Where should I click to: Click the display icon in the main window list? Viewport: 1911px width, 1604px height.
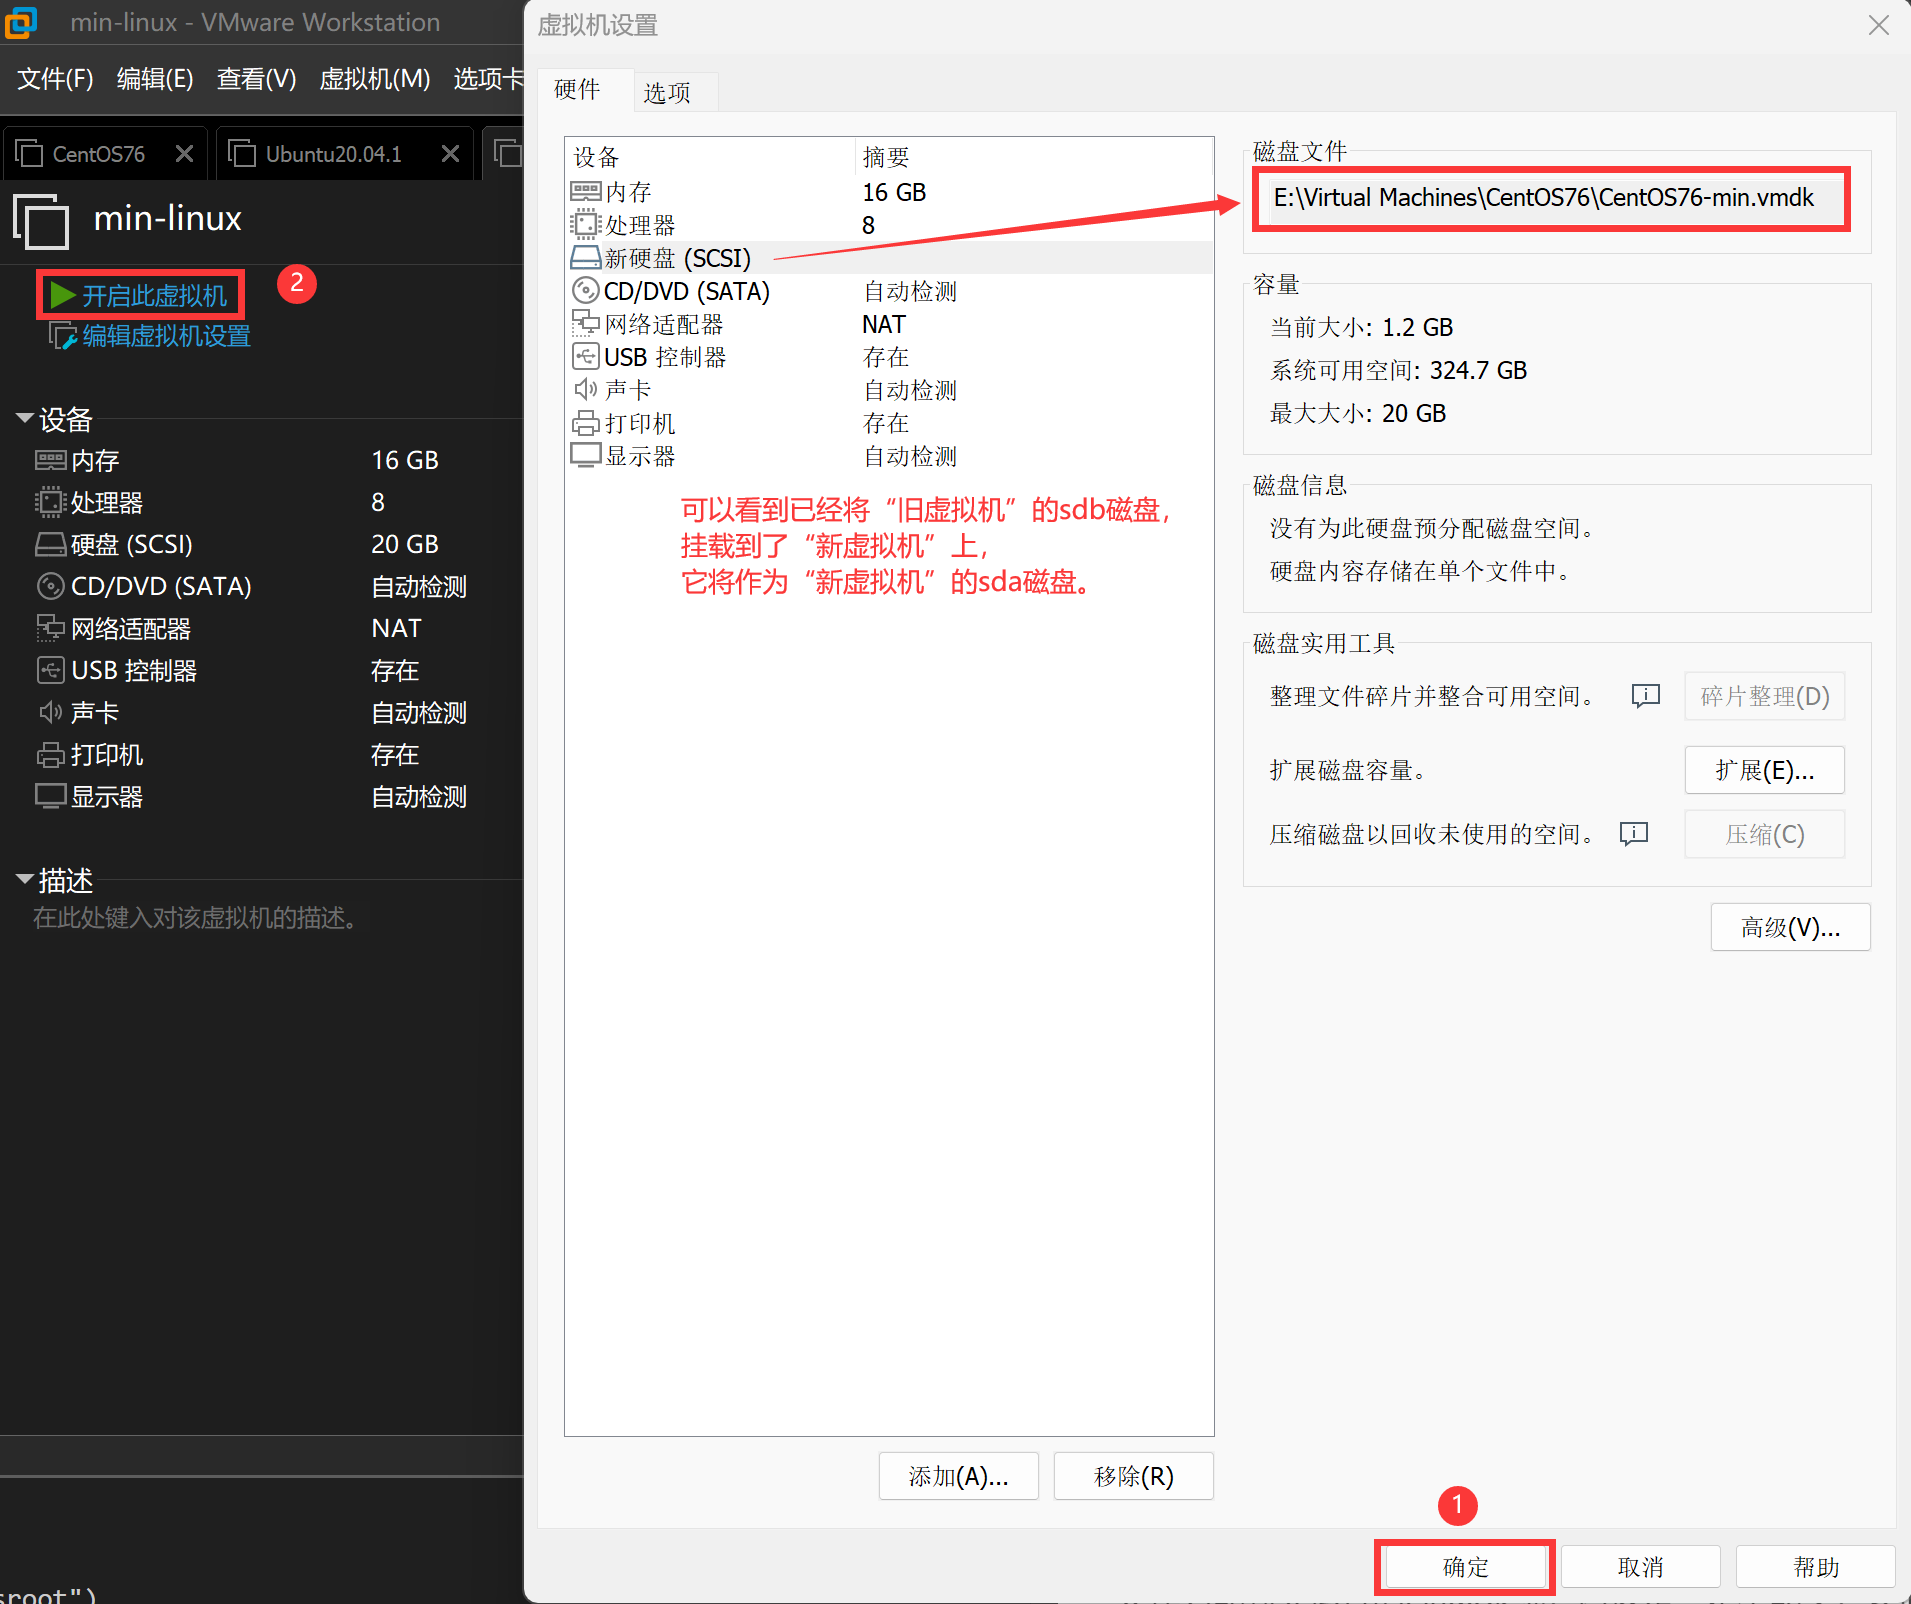click(50, 796)
